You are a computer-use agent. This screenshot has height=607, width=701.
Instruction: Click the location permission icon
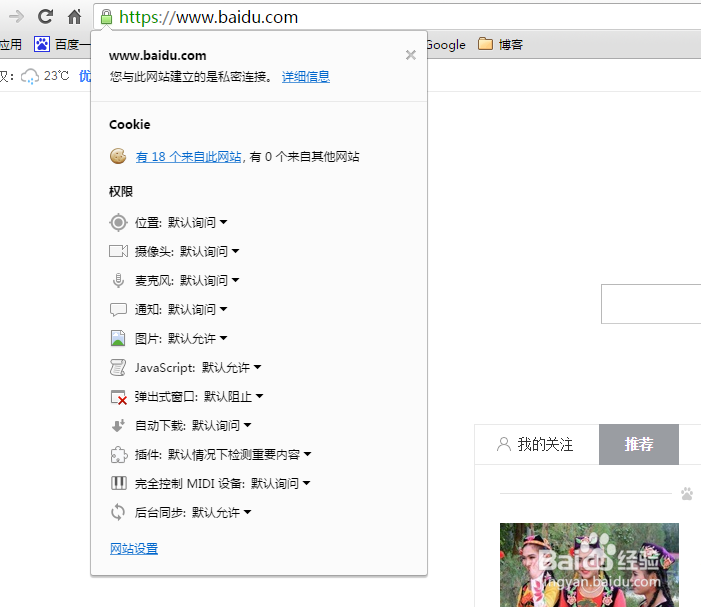[118, 222]
